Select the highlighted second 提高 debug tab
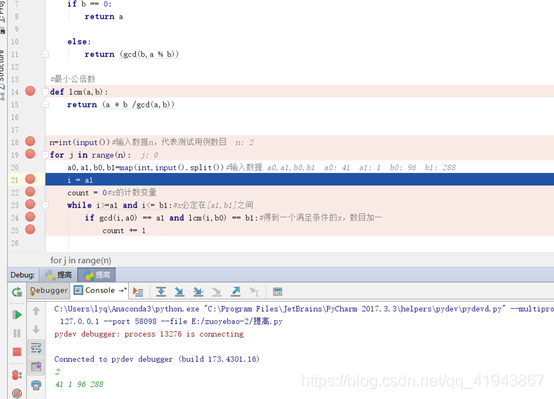Screen dimensions: 554x399 [x=96, y=275]
